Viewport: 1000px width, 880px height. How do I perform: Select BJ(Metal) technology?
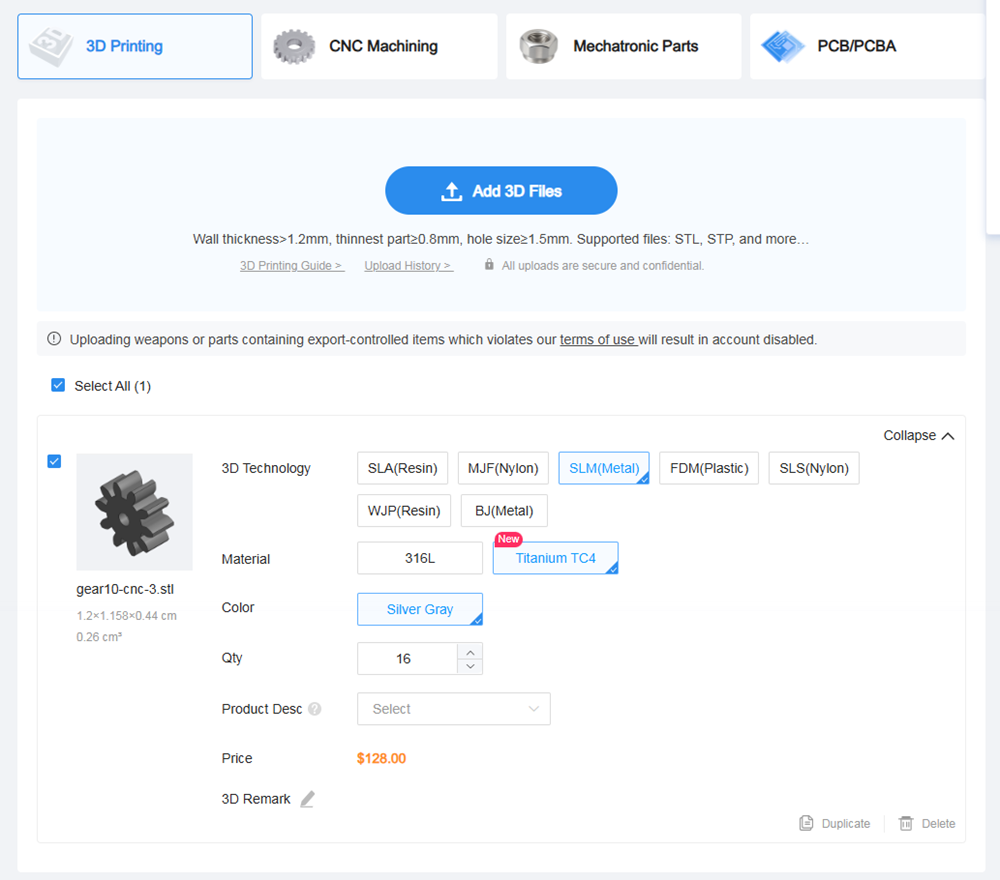(504, 511)
